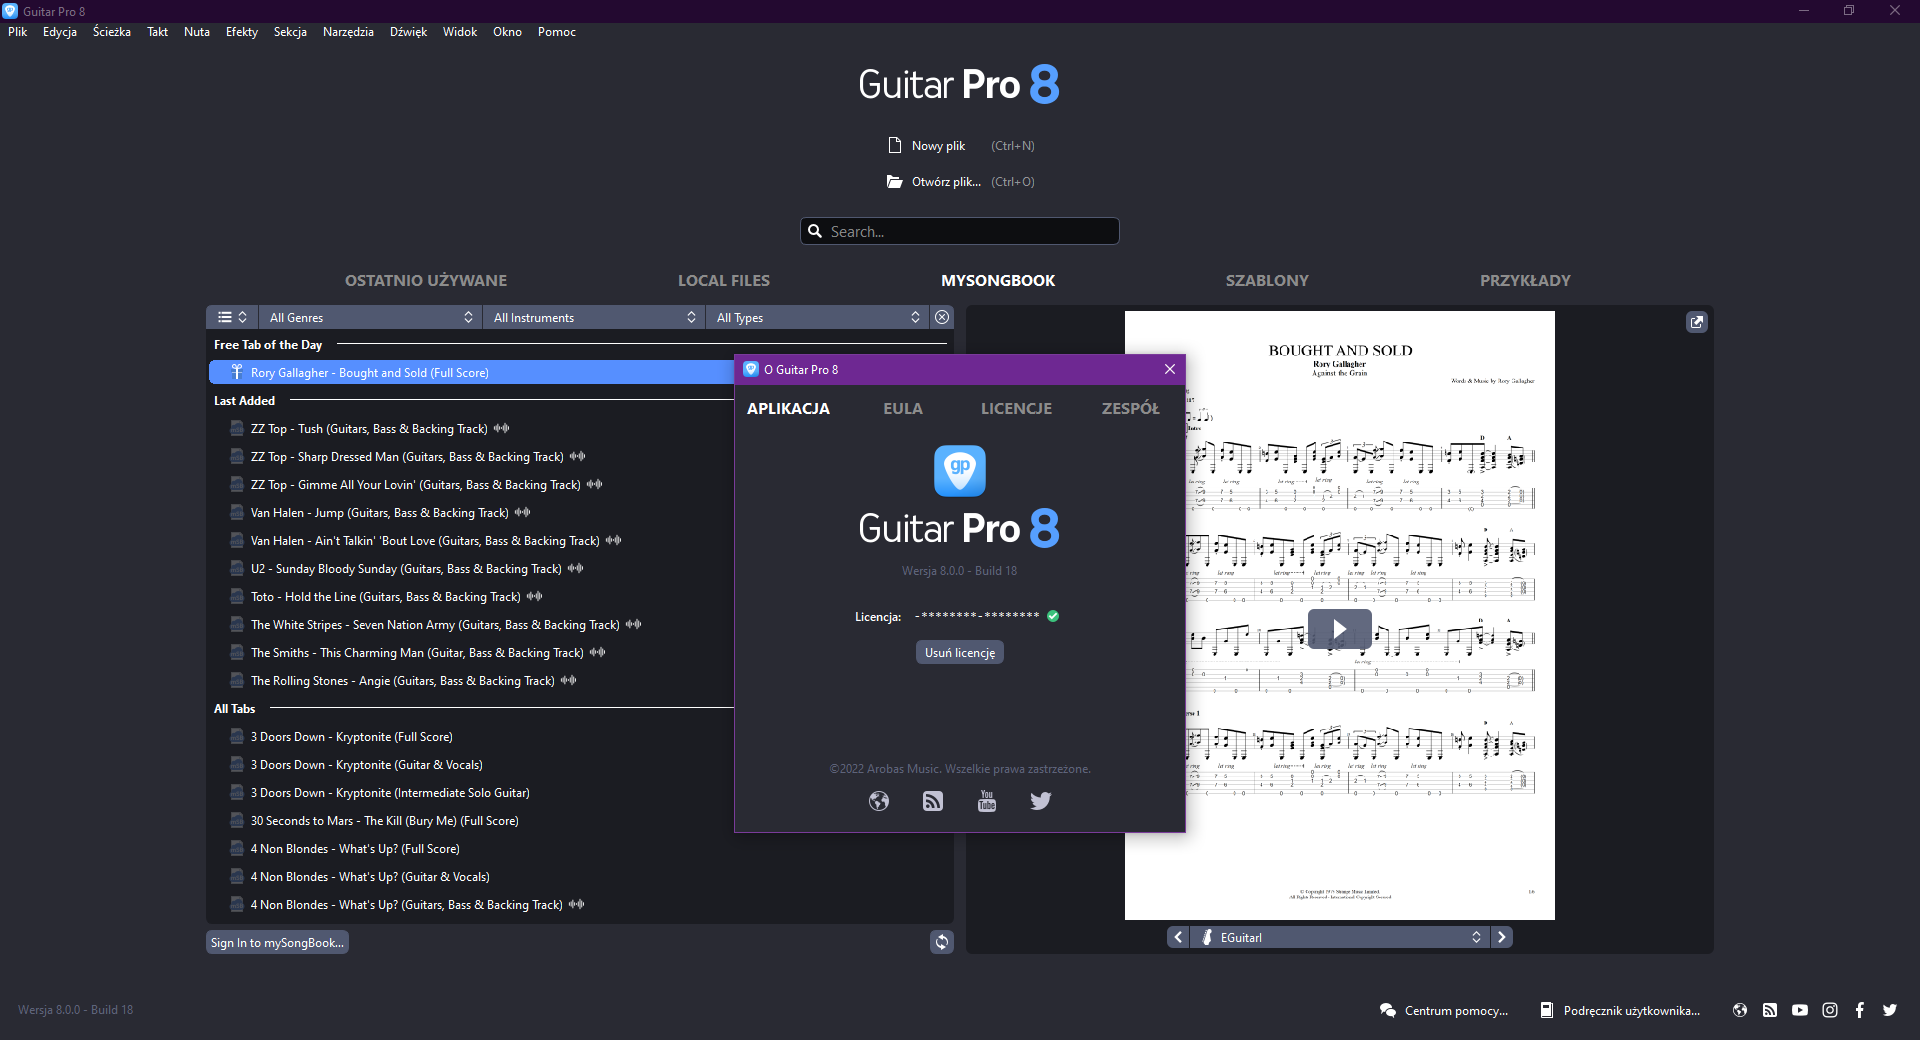Click the Search input field
The height and width of the screenshot is (1040, 1920).
(x=960, y=231)
